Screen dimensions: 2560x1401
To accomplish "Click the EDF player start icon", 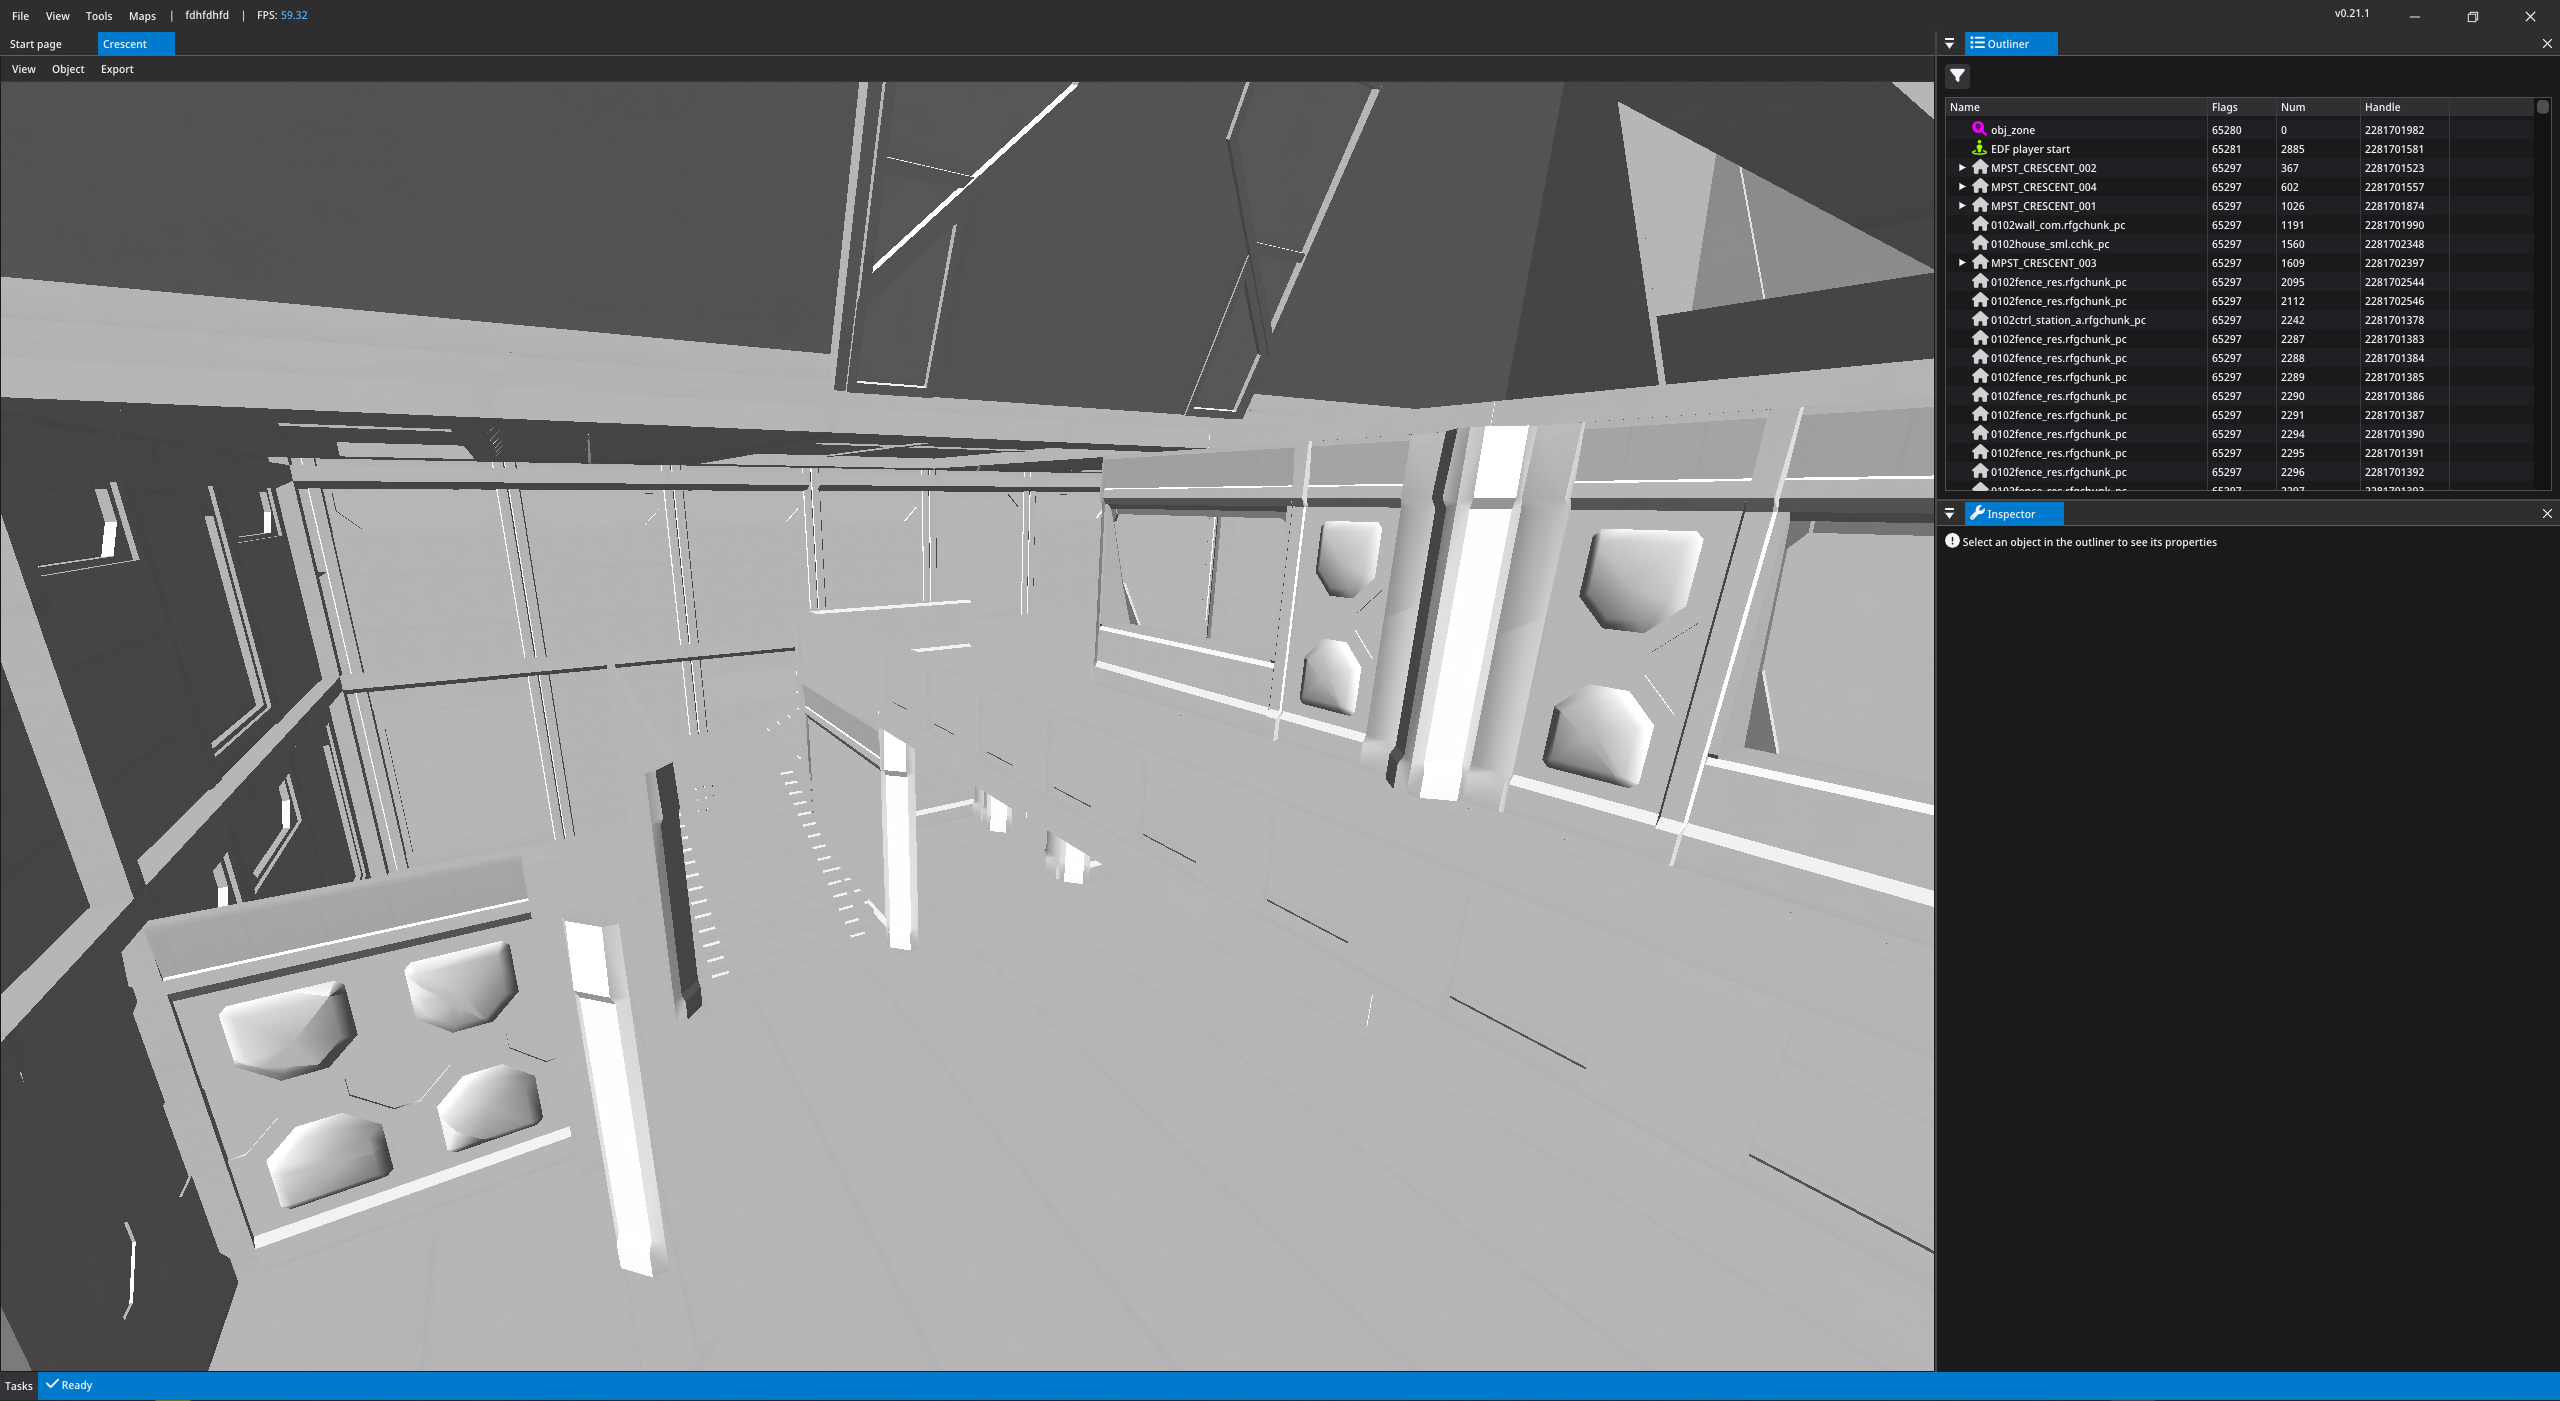I will click(x=1979, y=148).
